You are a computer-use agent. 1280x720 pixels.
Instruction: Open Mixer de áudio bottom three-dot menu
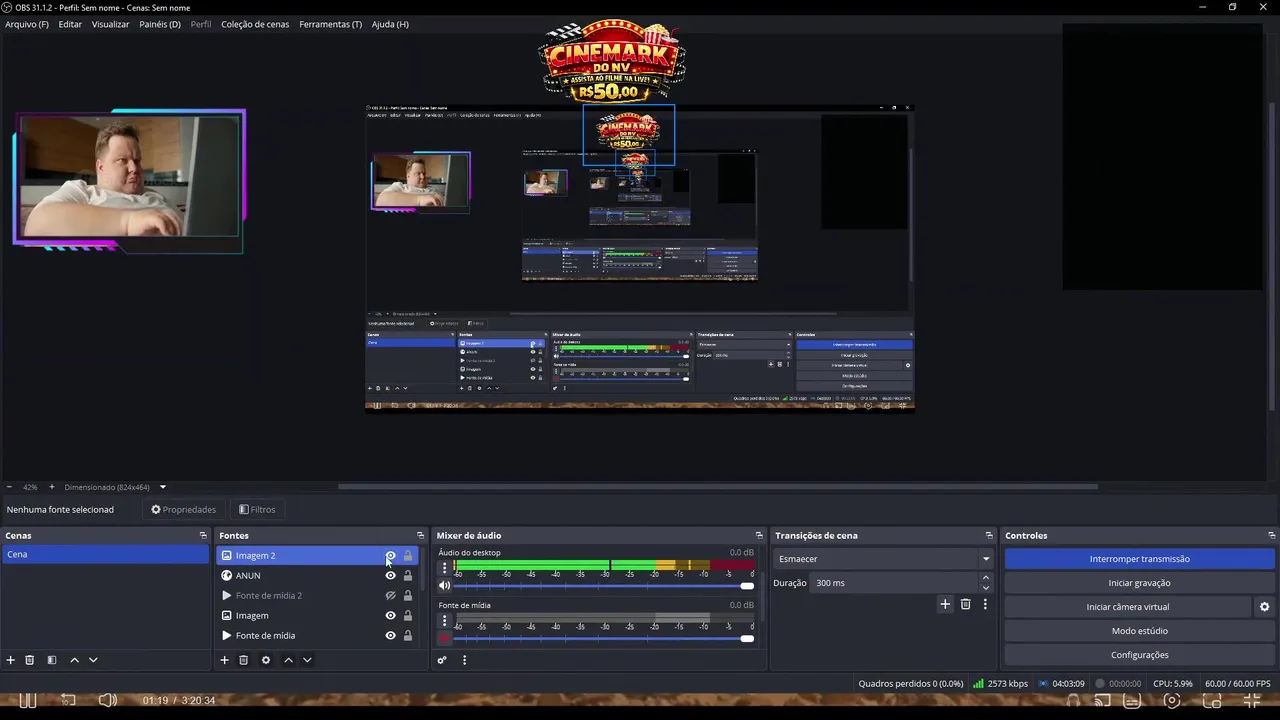[464, 660]
